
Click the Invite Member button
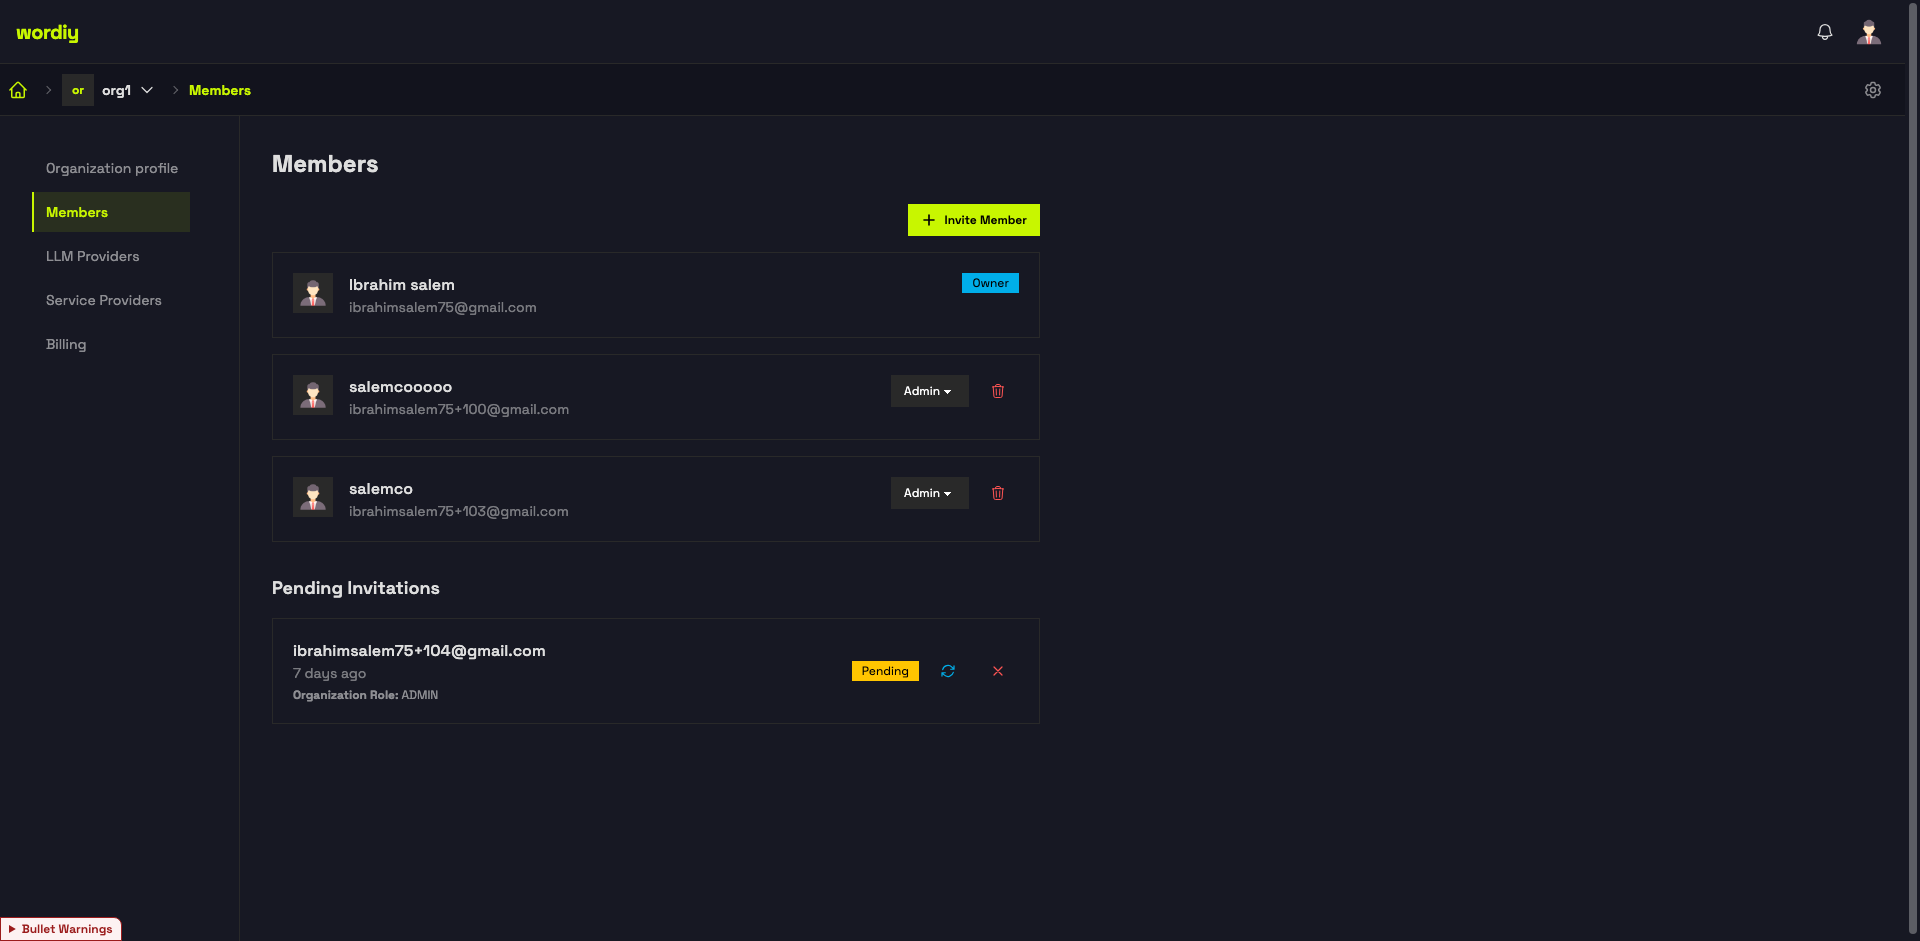pos(974,220)
